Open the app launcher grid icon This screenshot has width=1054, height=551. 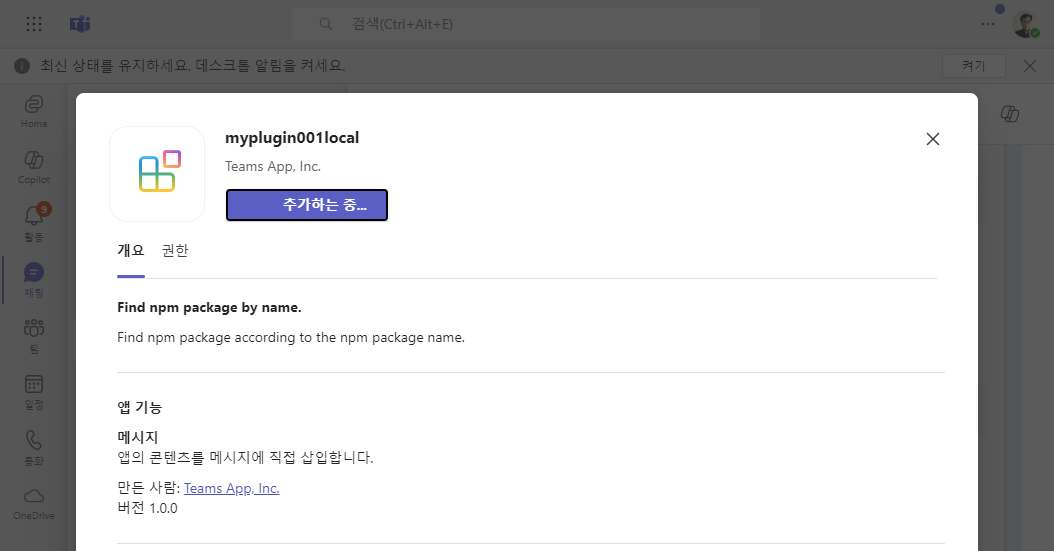coord(34,24)
